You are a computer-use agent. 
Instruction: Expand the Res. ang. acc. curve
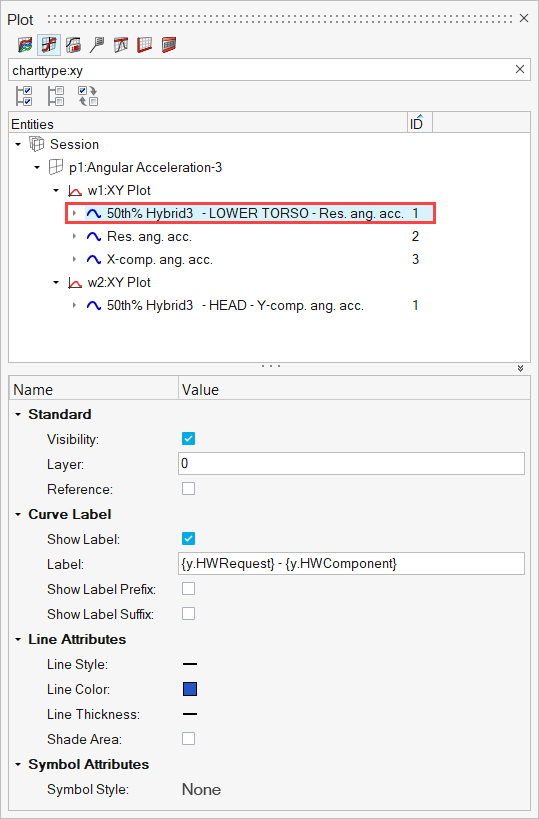click(x=75, y=237)
